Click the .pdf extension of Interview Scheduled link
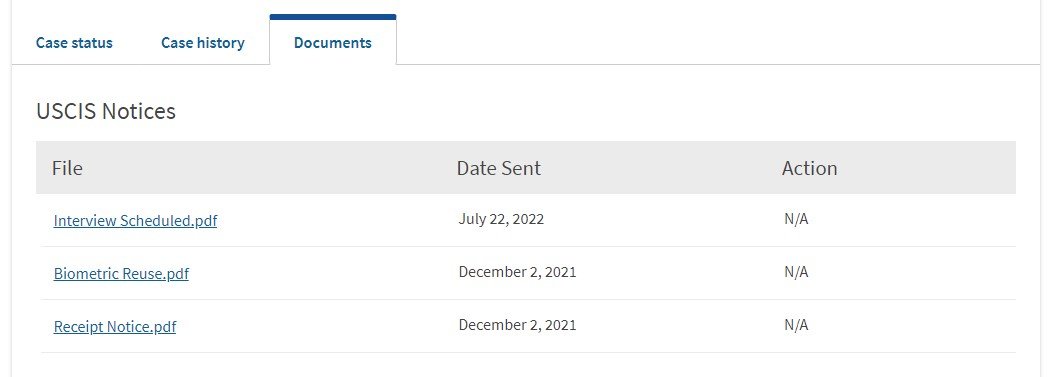The width and height of the screenshot is (1063, 377). 205,220
